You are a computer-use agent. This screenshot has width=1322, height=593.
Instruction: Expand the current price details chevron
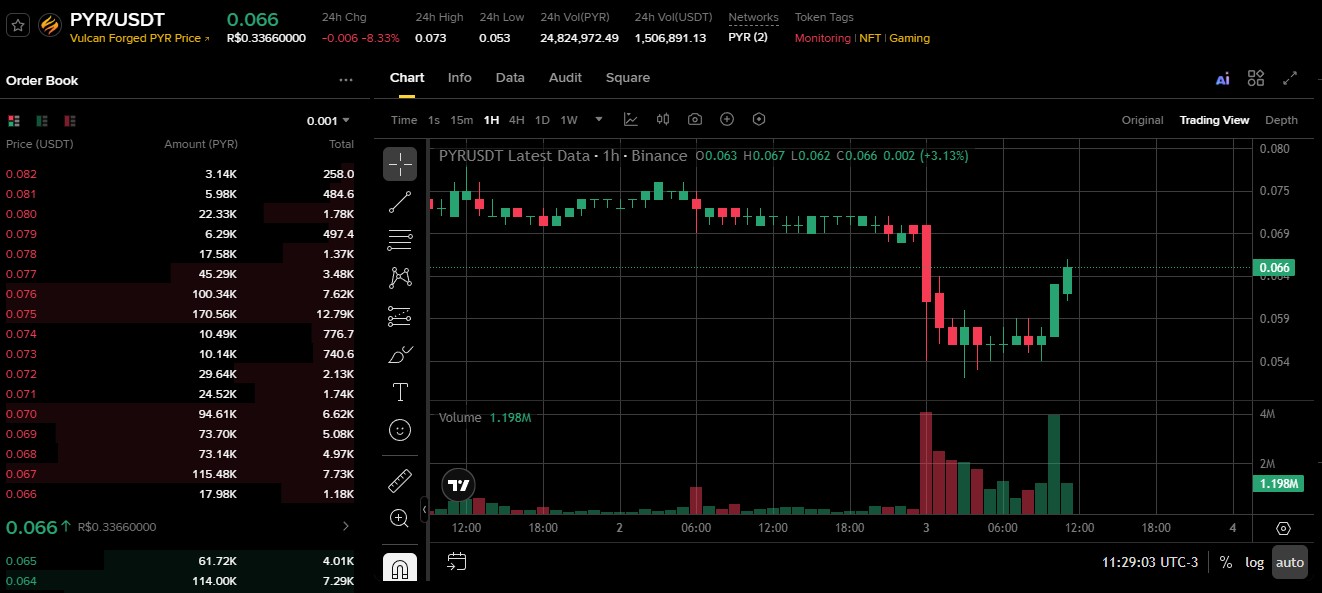346,526
